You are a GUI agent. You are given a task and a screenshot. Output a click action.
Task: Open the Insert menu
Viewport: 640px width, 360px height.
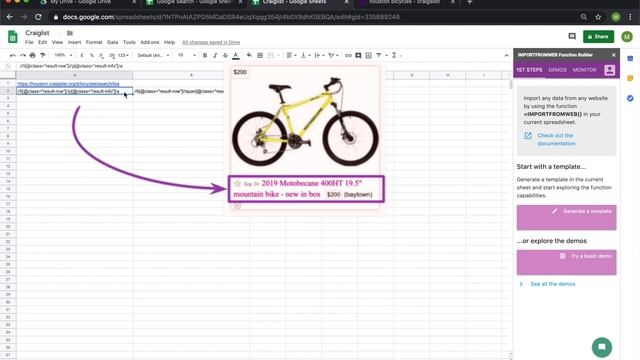tap(74, 42)
